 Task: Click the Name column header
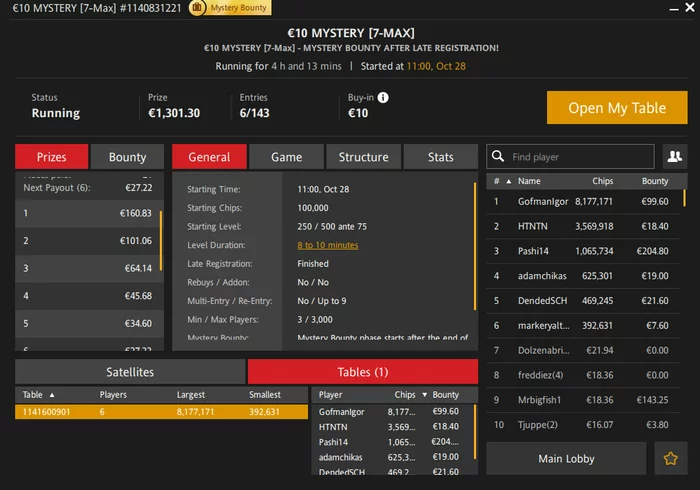(529, 181)
